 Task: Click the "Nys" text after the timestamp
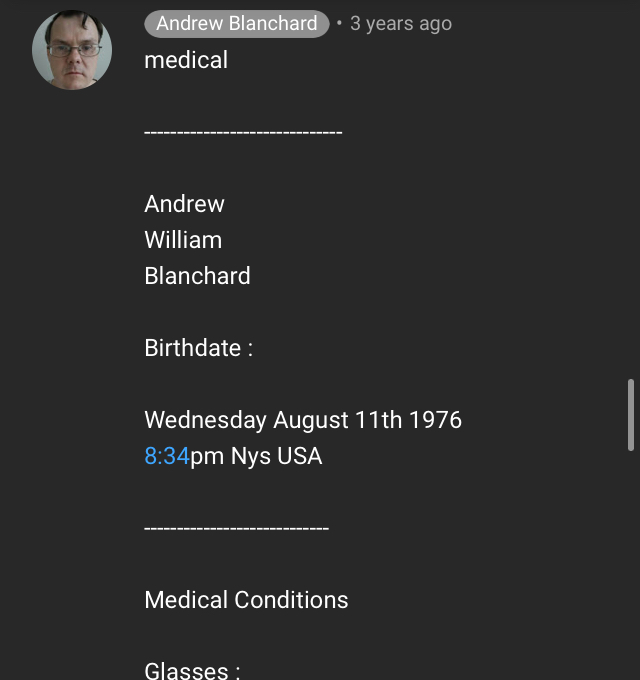(x=250, y=456)
